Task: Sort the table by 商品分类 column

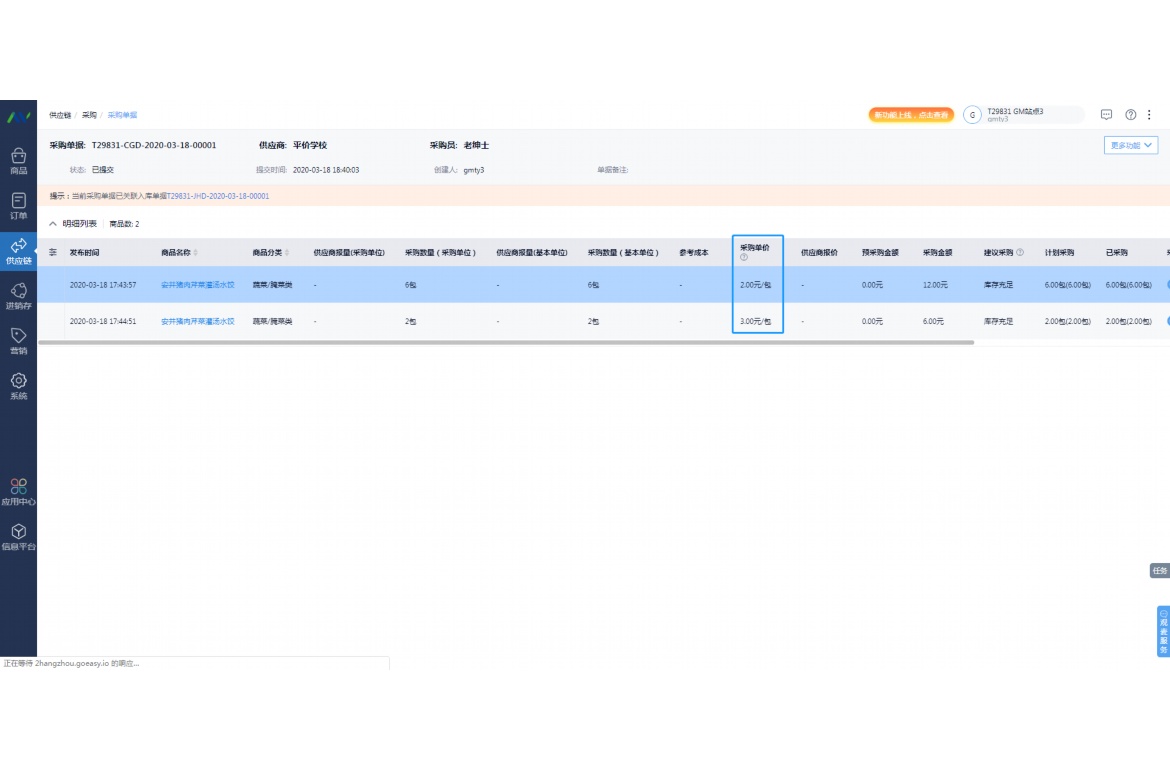Action: point(288,253)
